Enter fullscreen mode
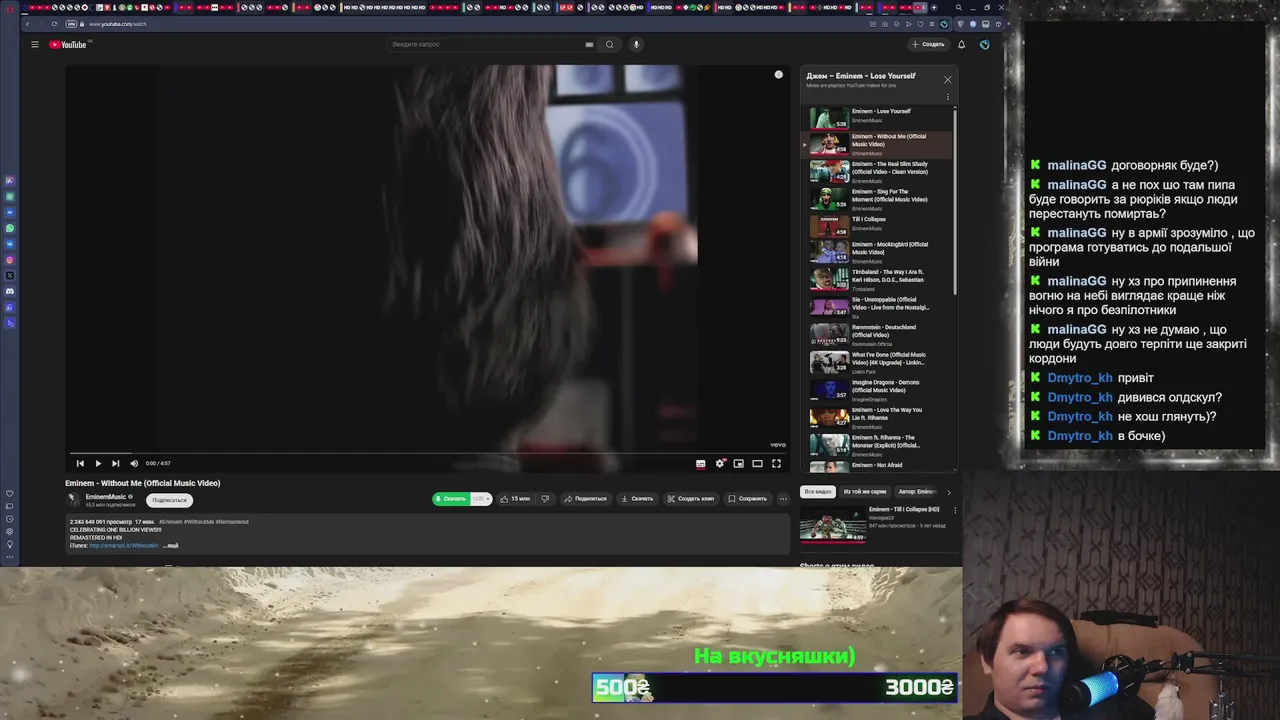The height and width of the screenshot is (720, 1280). [776, 463]
